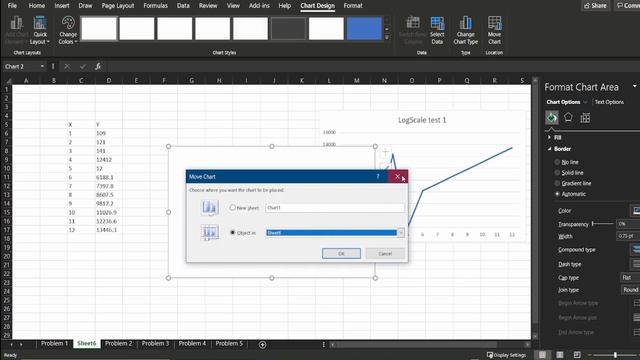Image resolution: width=640 pixels, height=360 pixels.
Task: Expand the Chart Styles gallery more arrow
Action: coord(387,38)
